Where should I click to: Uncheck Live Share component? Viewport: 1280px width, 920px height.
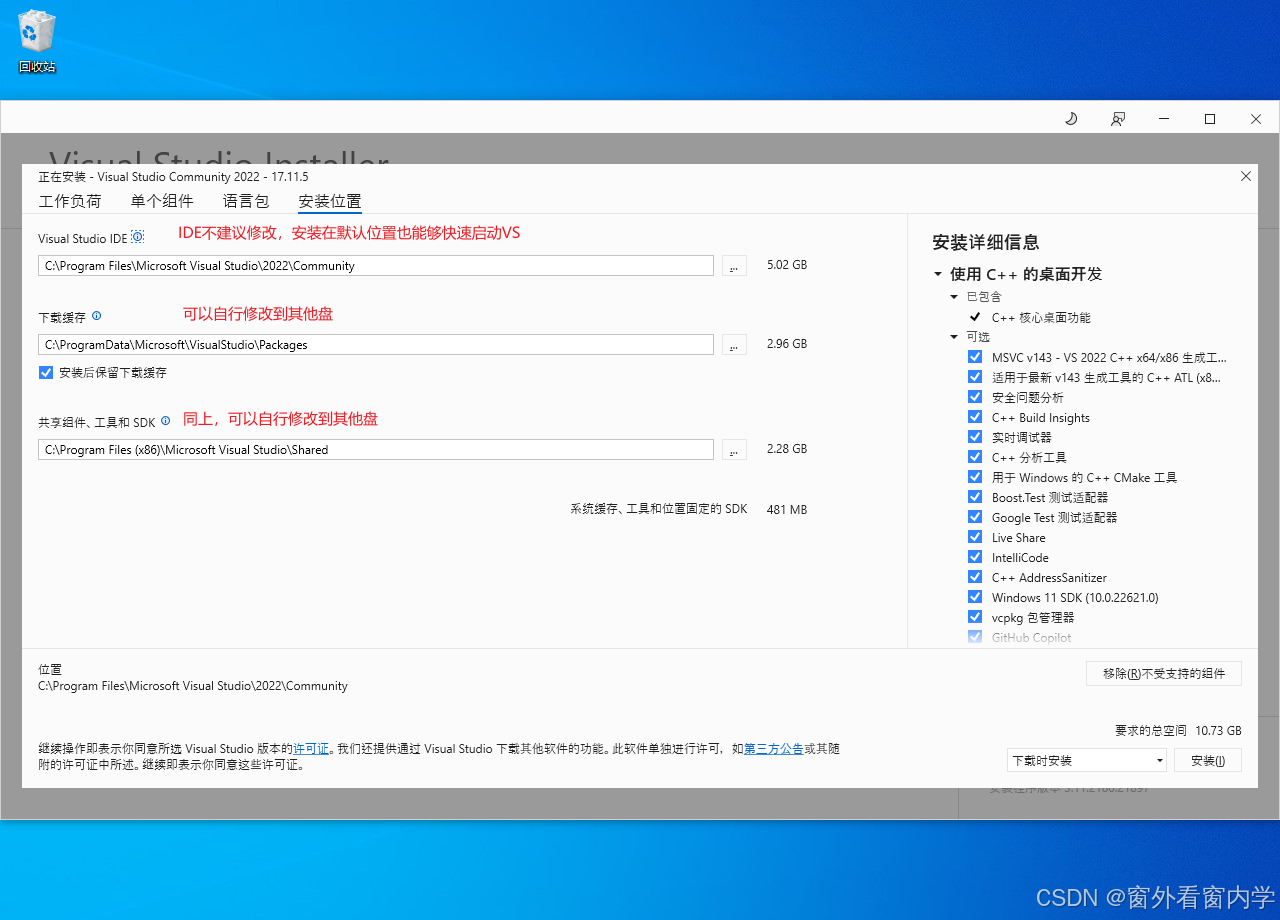pyautogui.click(x=975, y=537)
